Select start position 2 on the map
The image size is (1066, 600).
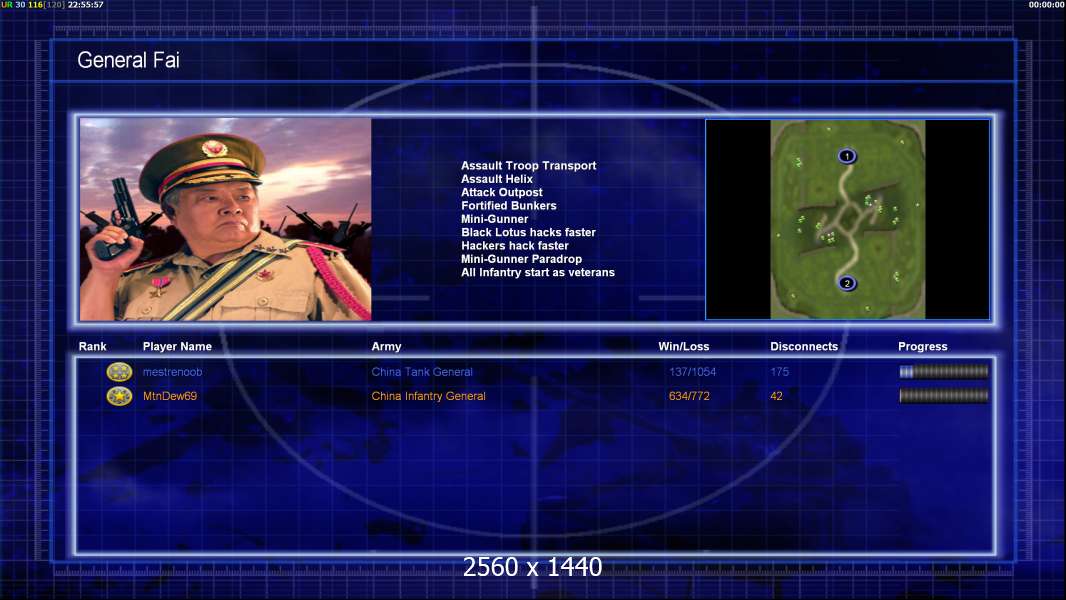(846, 283)
